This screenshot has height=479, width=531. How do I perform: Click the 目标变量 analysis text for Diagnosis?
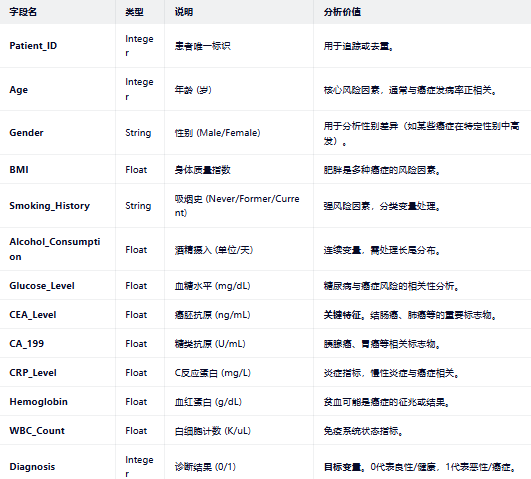click(x=420, y=467)
